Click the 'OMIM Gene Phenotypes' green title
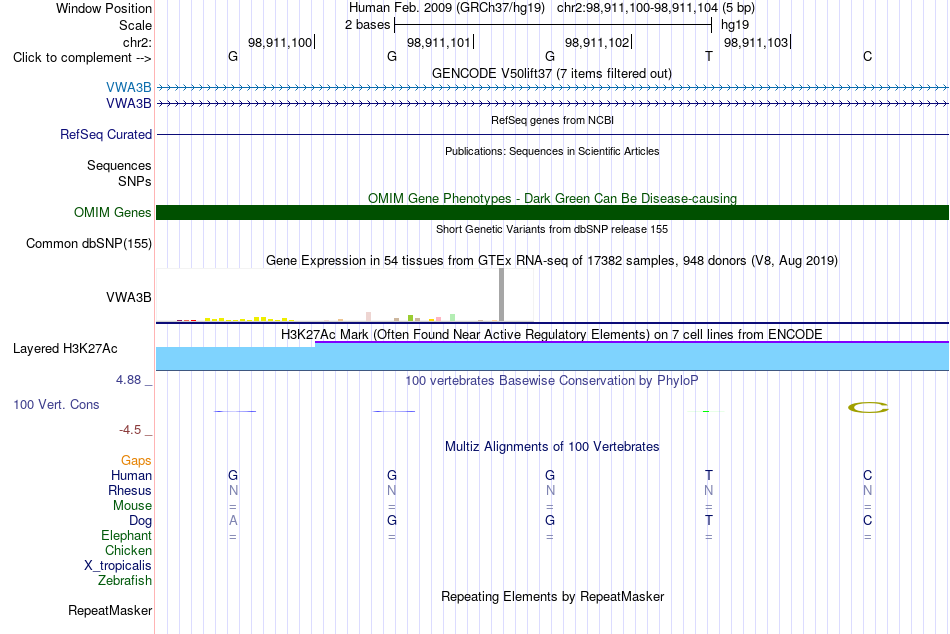Image resolution: width=950 pixels, height=634 pixels. point(552,198)
